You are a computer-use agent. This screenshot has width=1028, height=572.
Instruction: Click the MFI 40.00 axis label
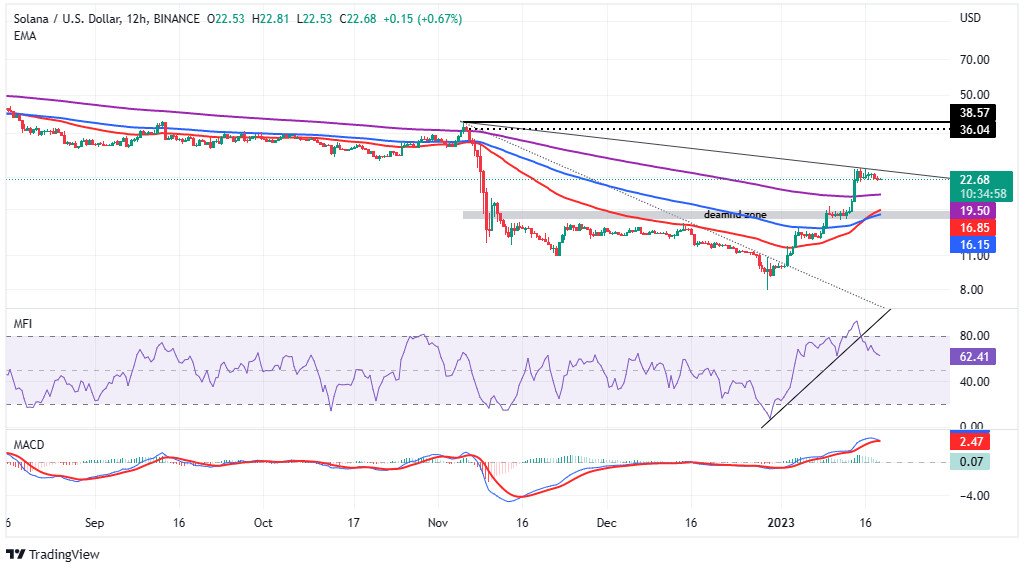(x=974, y=382)
